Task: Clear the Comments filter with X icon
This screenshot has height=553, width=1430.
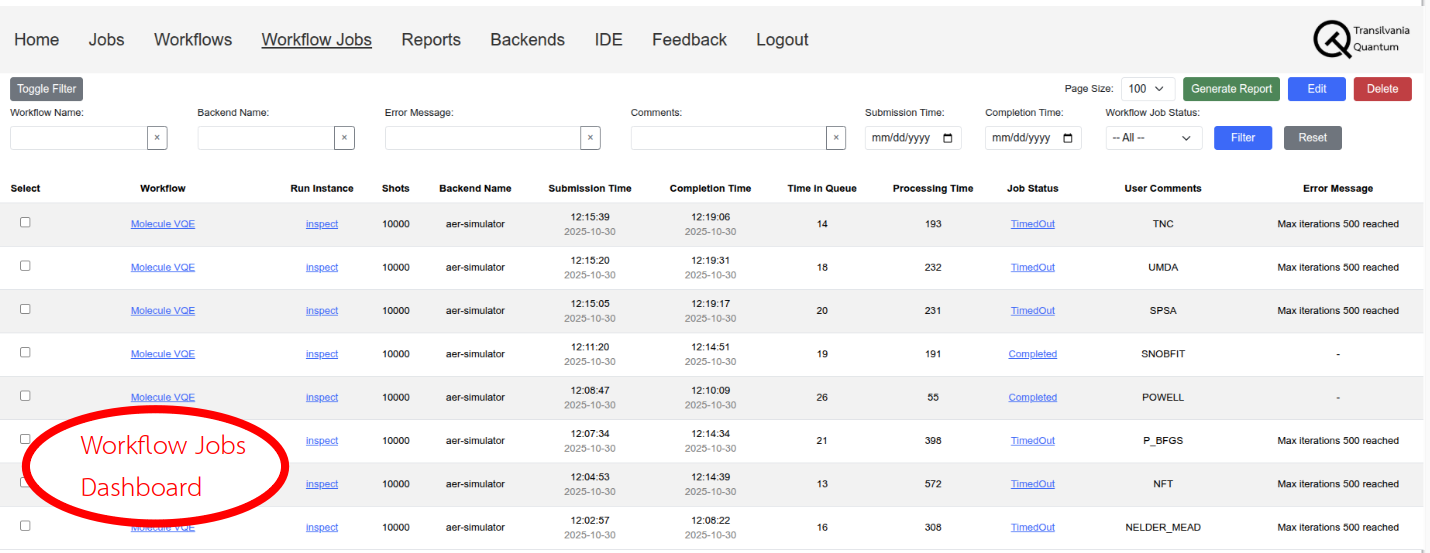Action: (836, 138)
